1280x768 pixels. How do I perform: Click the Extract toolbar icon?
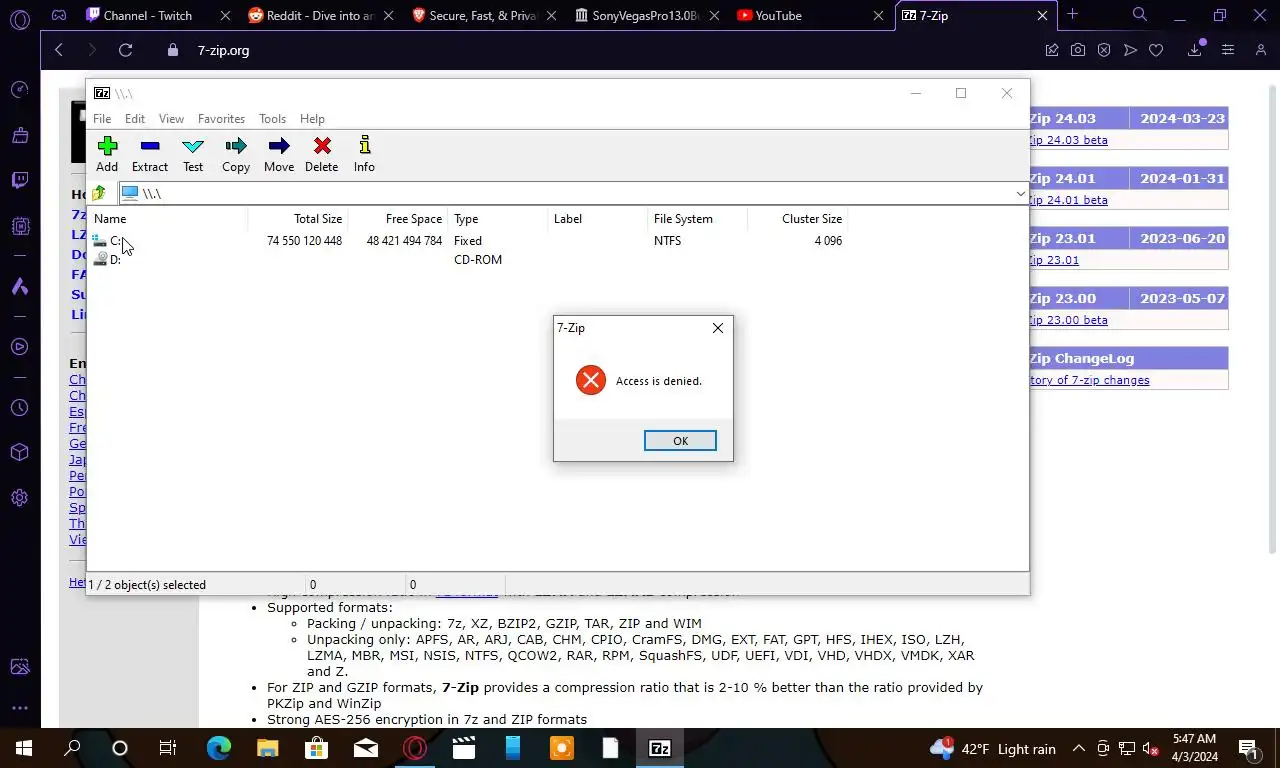click(150, 154)
